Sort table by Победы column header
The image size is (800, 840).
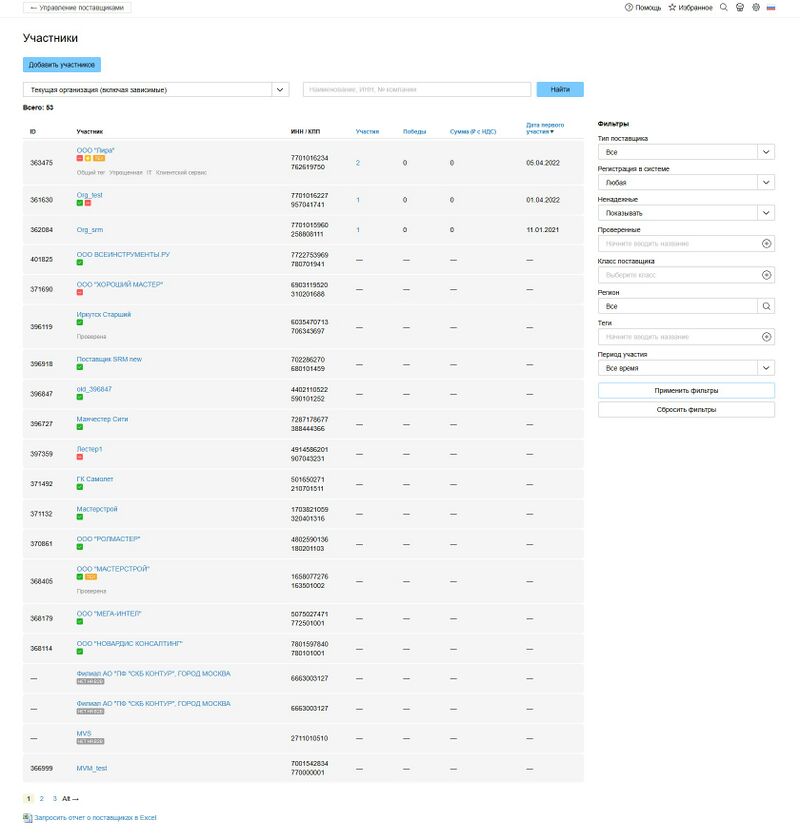(x=414, y=132)
